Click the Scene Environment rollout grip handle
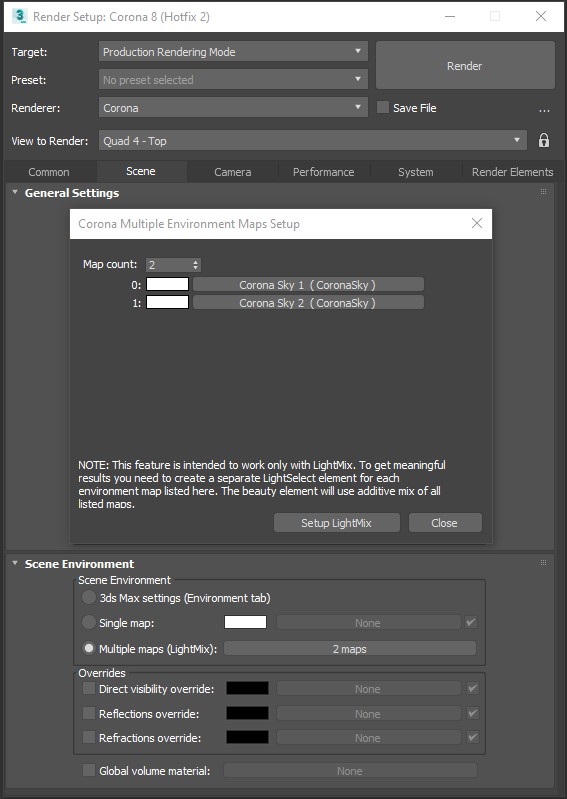 543,563
